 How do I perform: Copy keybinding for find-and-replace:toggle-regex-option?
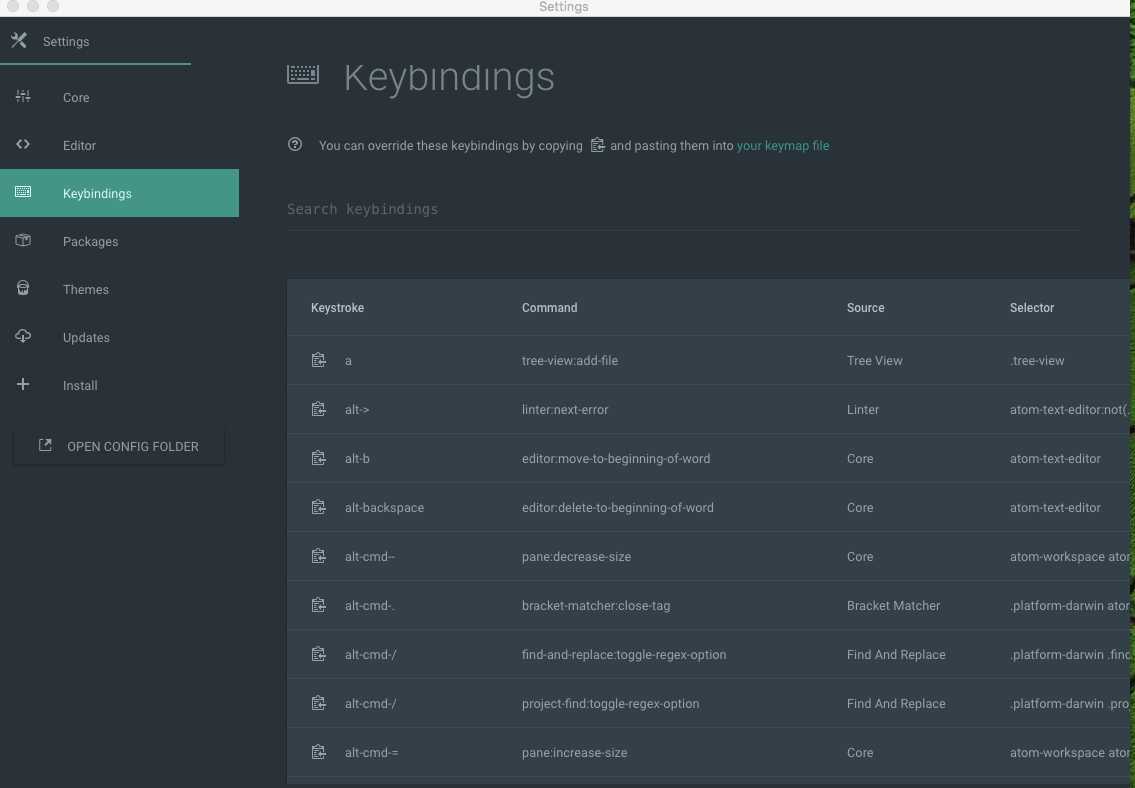click(x=318, y=654)
